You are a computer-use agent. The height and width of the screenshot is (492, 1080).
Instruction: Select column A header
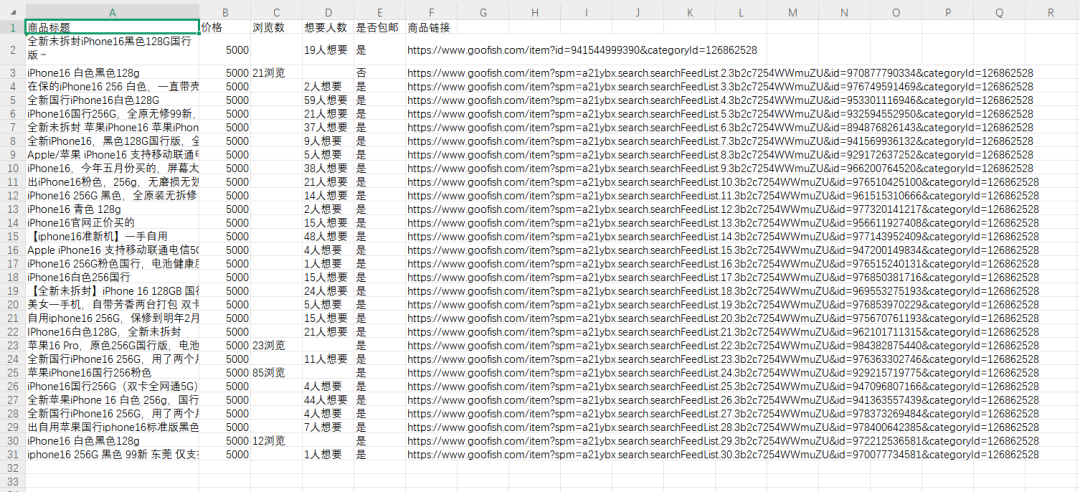pos(112,12)
